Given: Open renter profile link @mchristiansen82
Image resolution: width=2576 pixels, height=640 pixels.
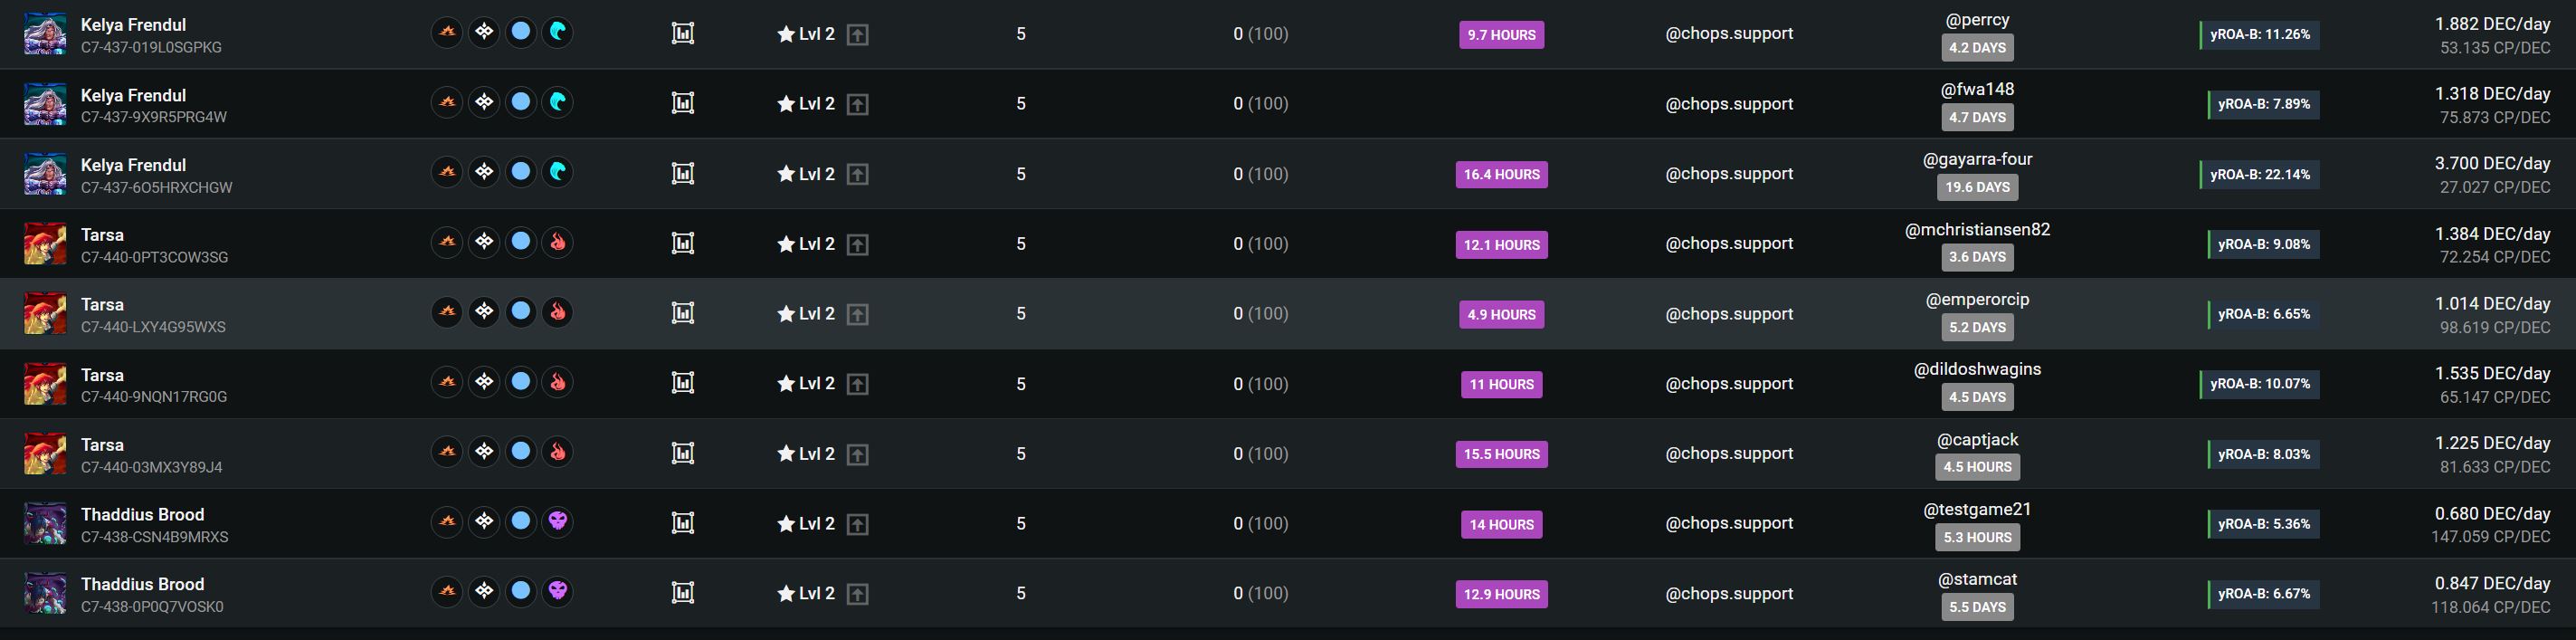Looking at the screenshot, I should pyautogui.click(x=1977, y=229).
